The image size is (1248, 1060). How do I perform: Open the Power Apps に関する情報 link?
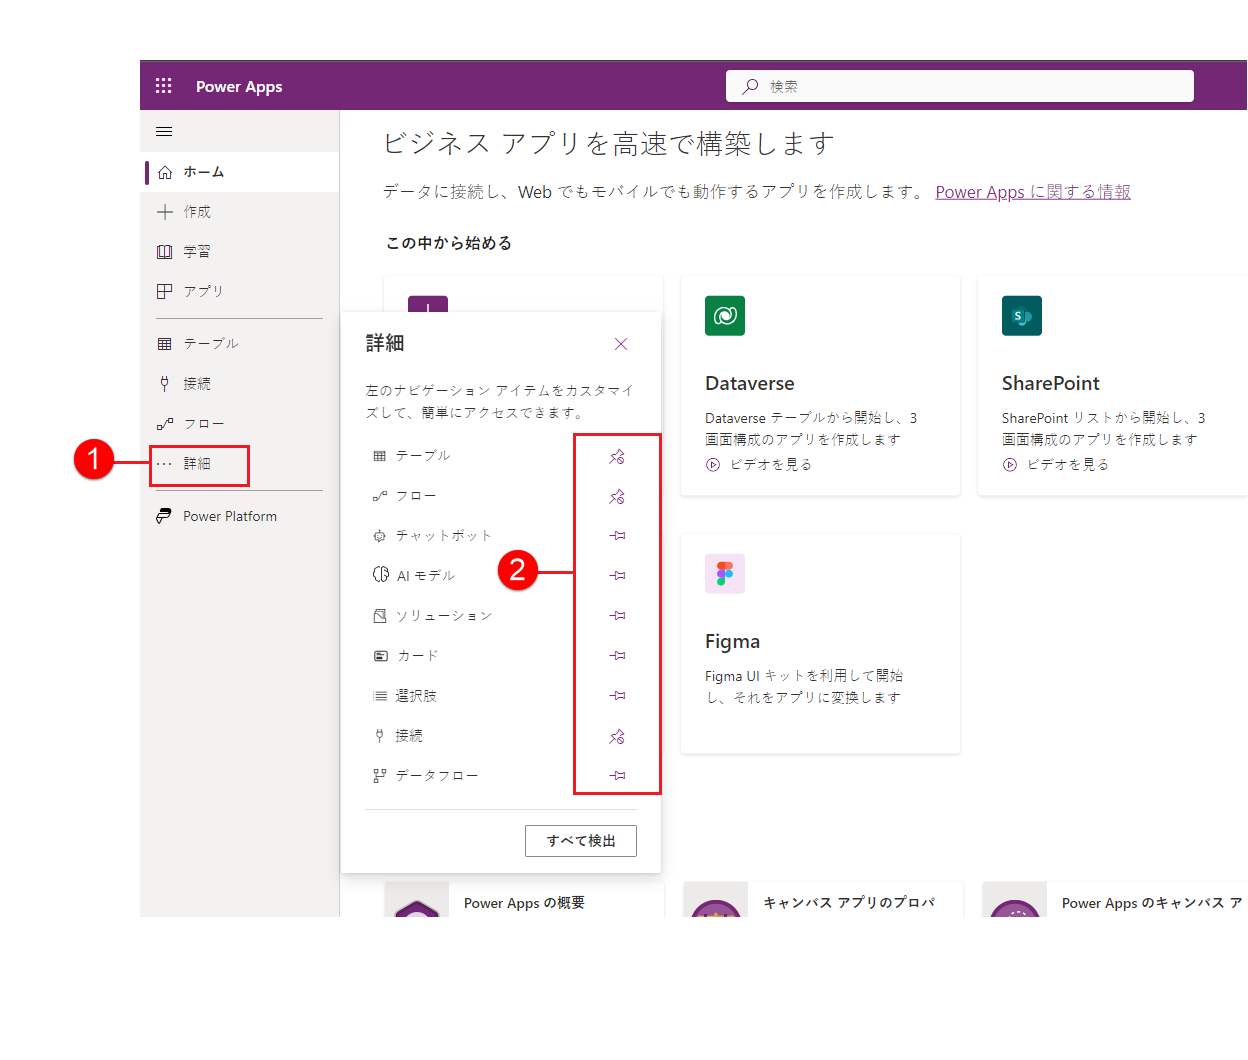coord(1033,192)
